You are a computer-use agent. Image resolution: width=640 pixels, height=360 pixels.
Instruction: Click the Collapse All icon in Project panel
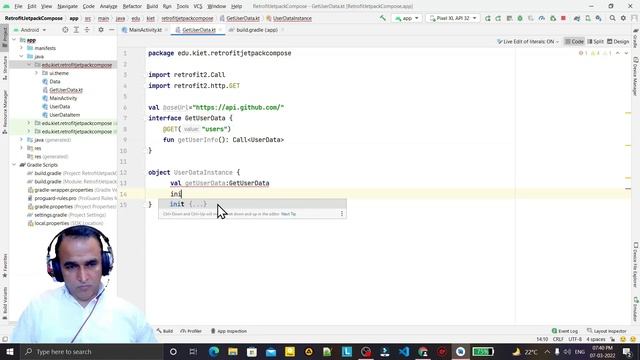[x=87, y=30]
